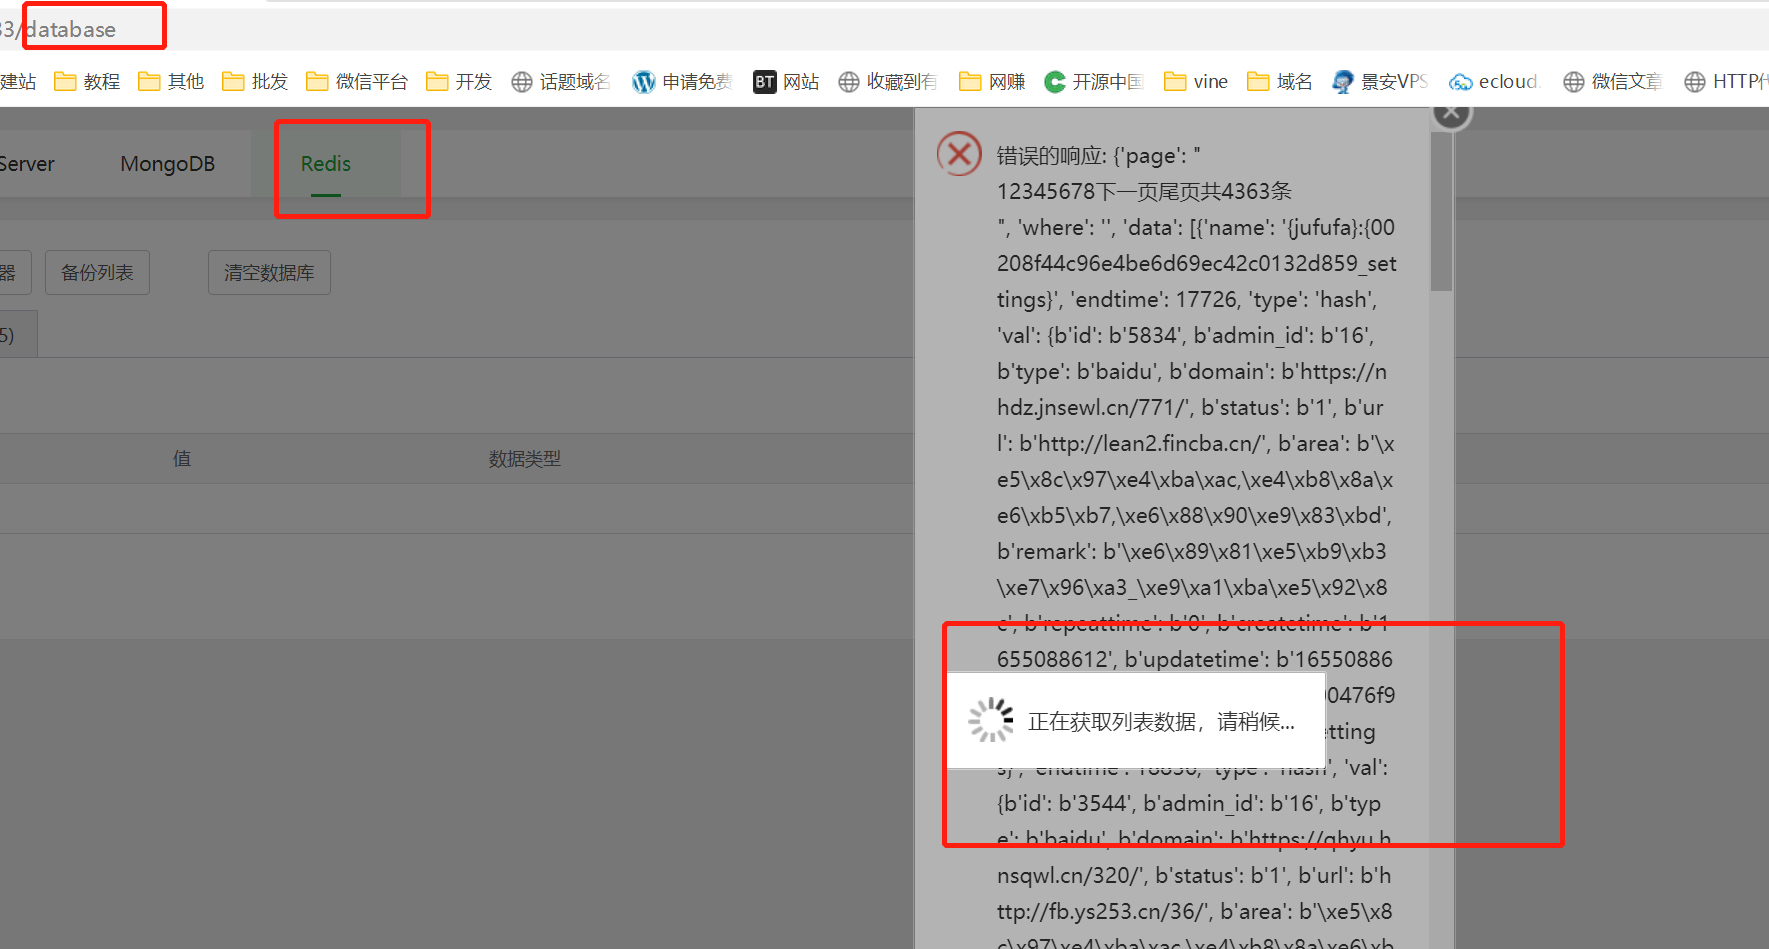This screenshot has height=949, width=1769.
Task: Open the HTTP bookmark at bar end
Action: coord(1726,82)
